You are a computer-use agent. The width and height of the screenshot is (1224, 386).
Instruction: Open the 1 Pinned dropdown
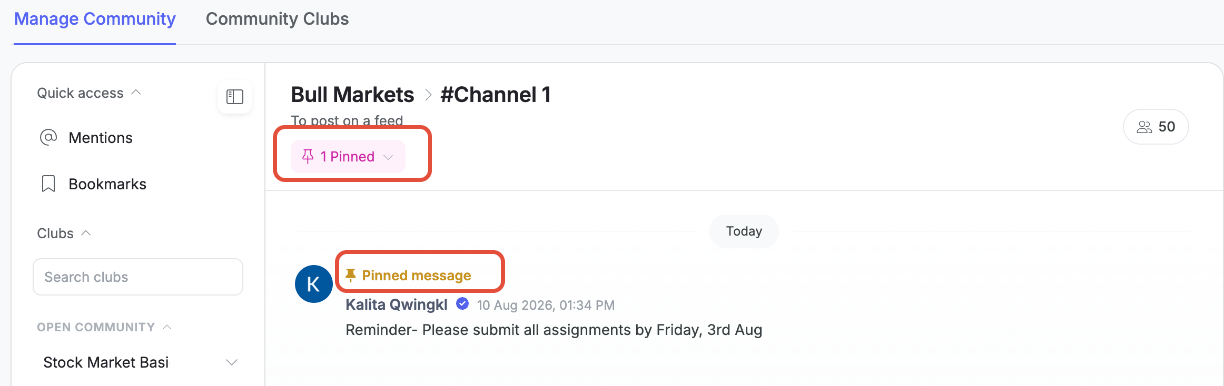[x=348, y=156]
